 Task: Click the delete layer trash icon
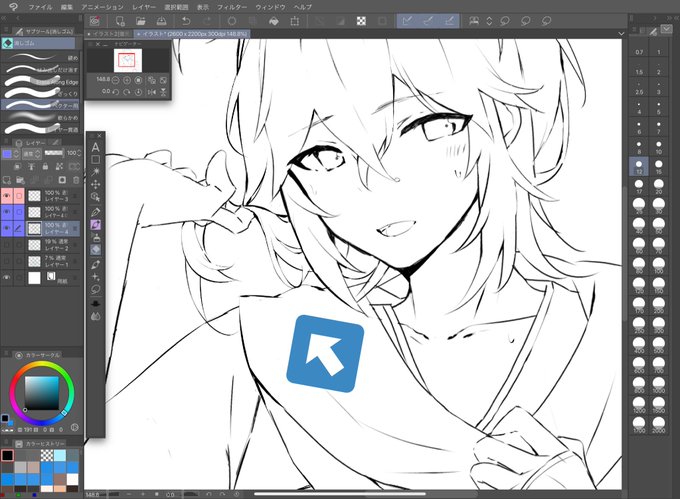pyautogui.click(x=76, y=180)
